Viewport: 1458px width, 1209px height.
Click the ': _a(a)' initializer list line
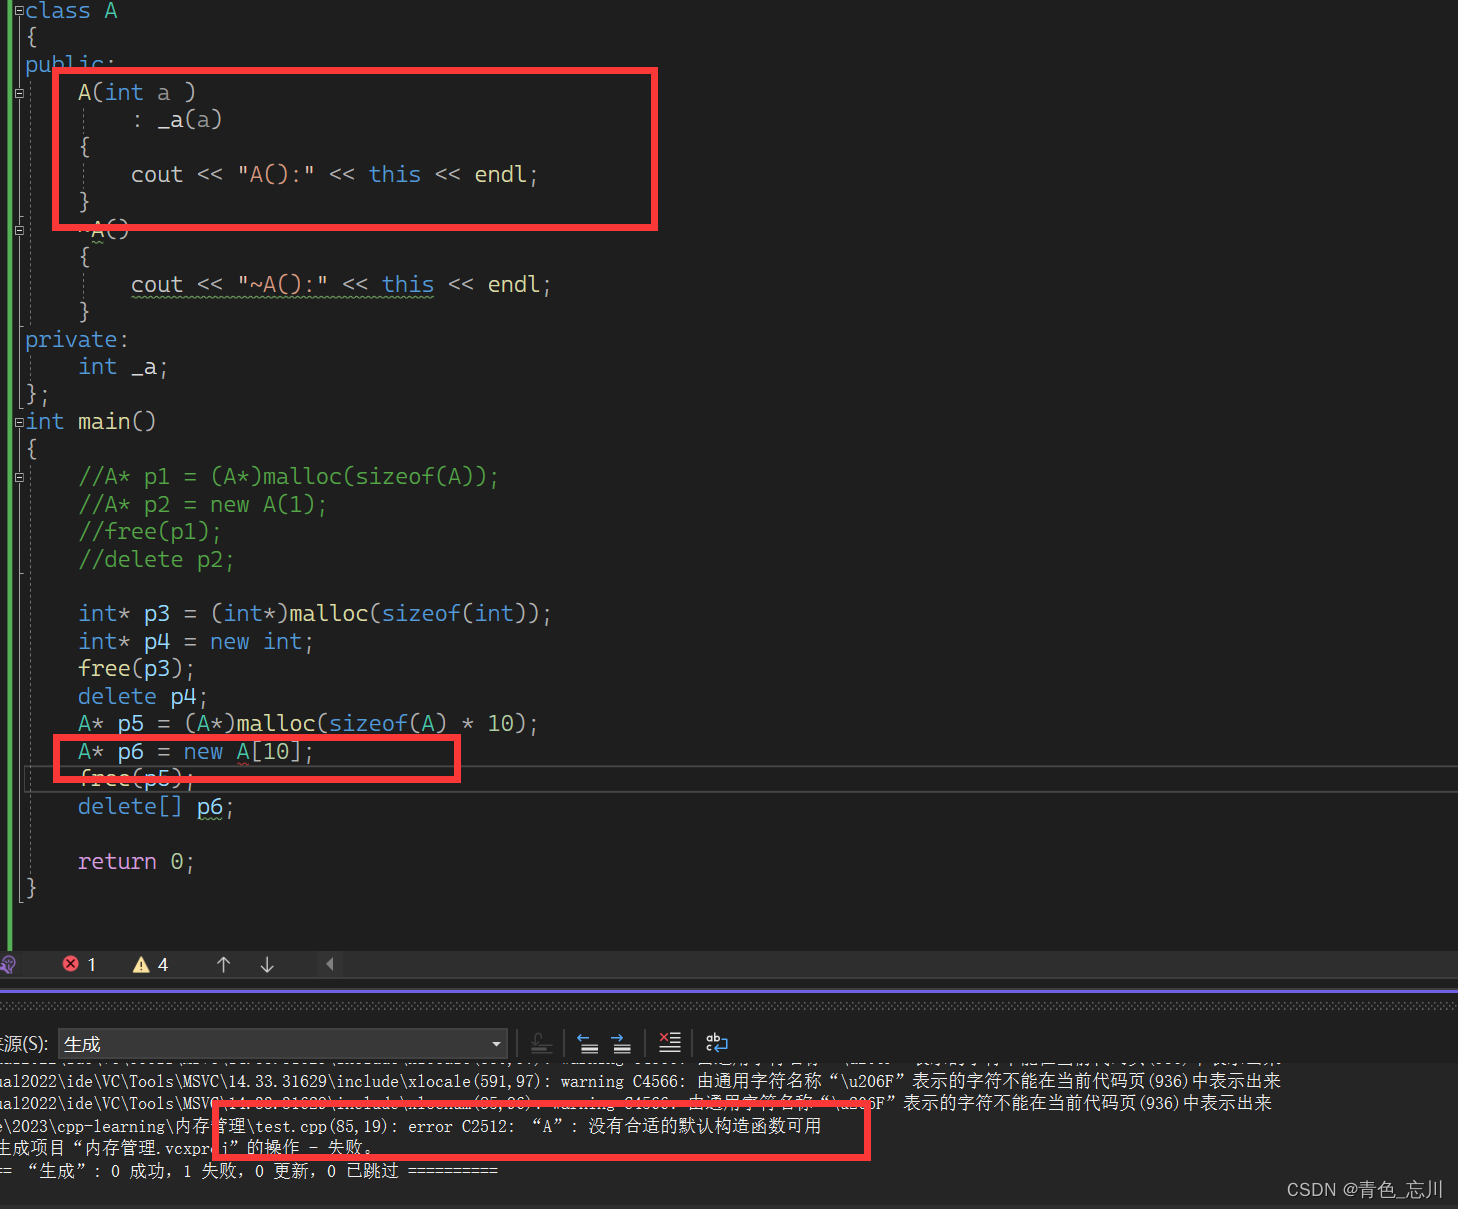tap(176, 120)
